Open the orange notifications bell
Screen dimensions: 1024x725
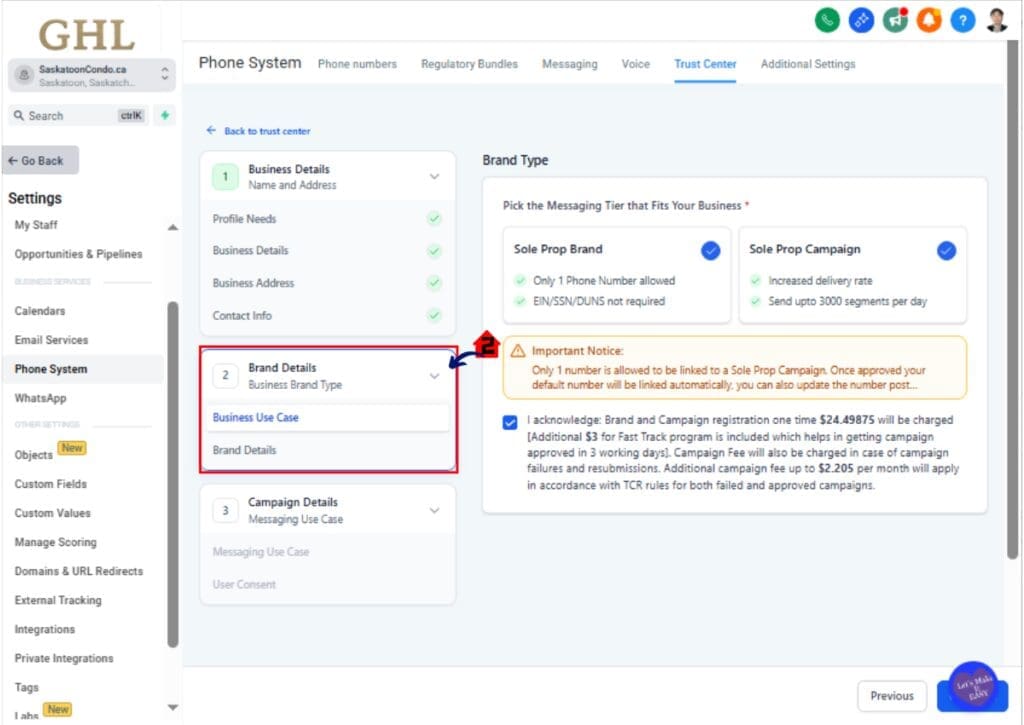929,19
